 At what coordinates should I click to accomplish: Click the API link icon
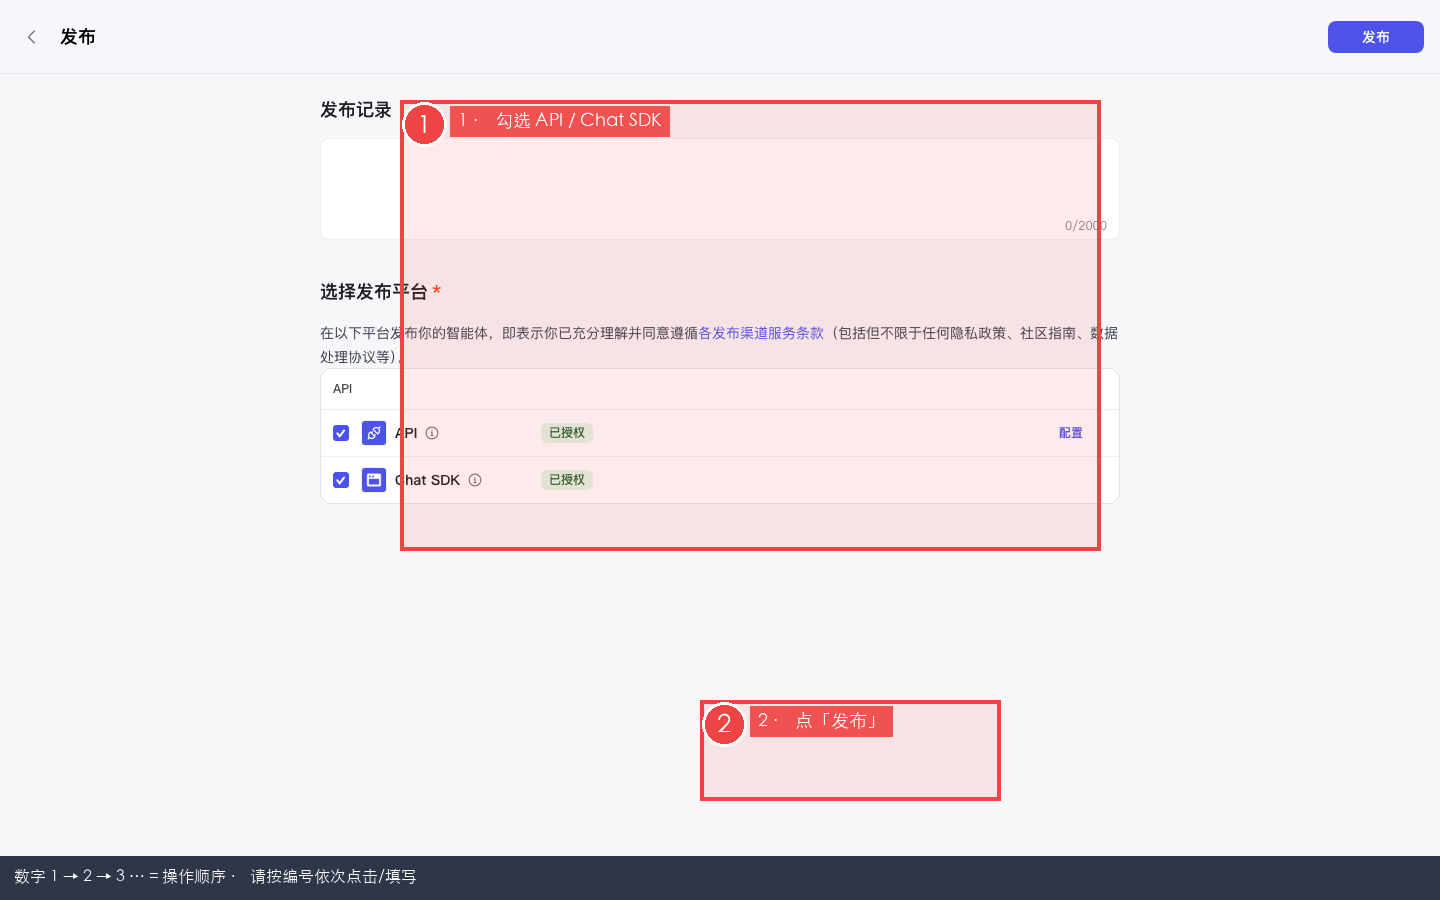tap(374, 433)
